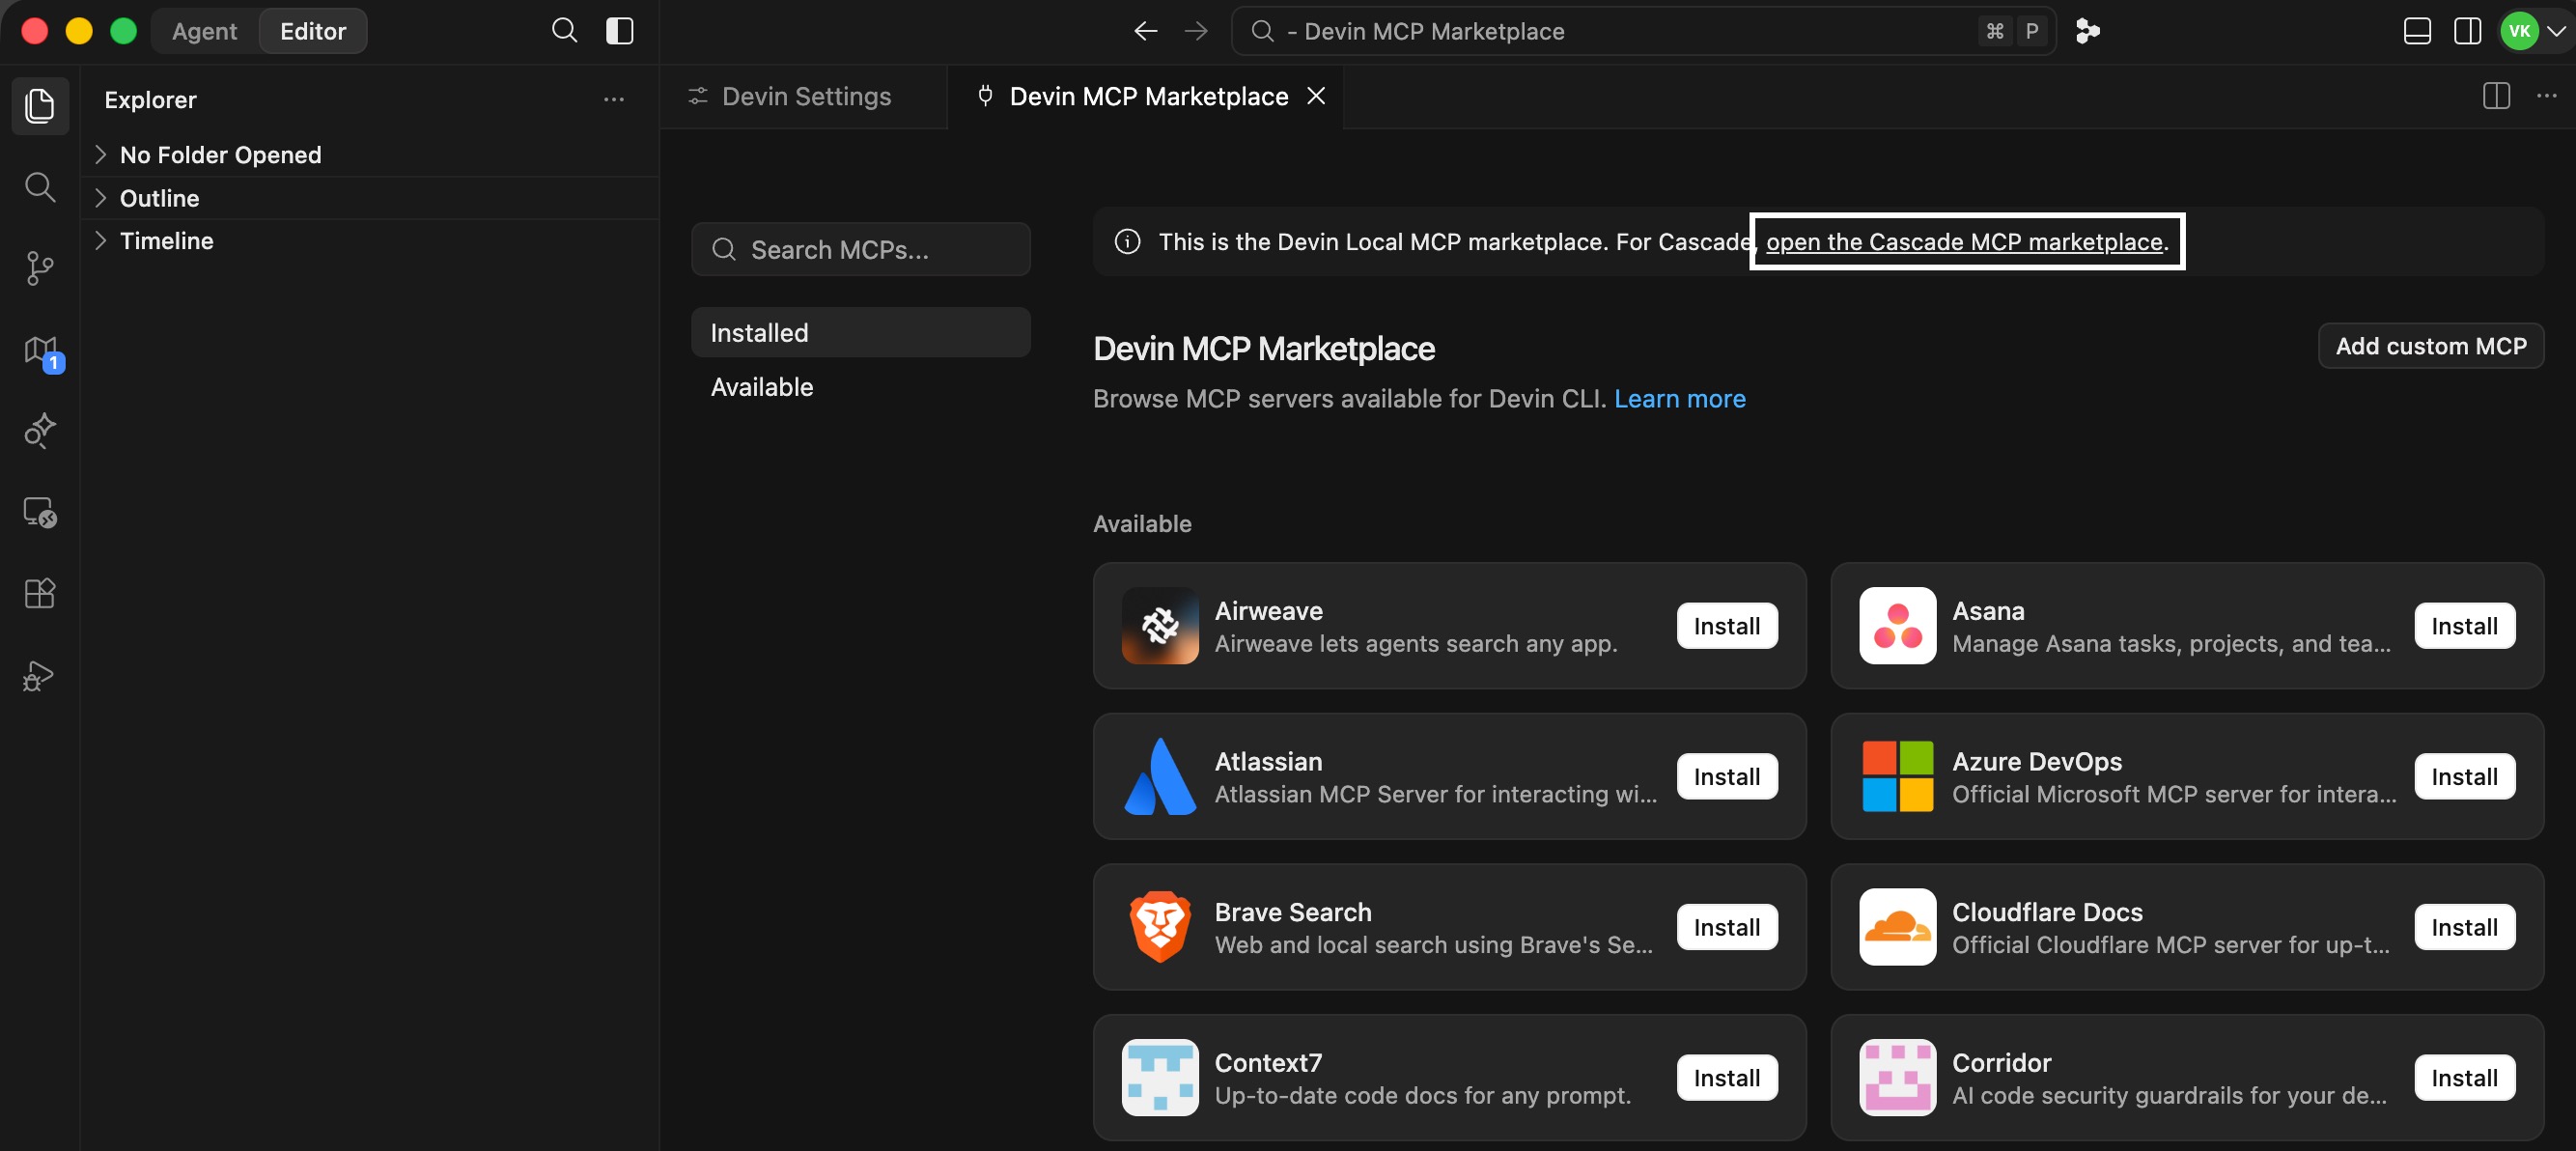The width and height of the screenshot is (2576, 1151).
Task: Click the Azure DevOps Microsoft logo
Action: [x=1897, y=777]
